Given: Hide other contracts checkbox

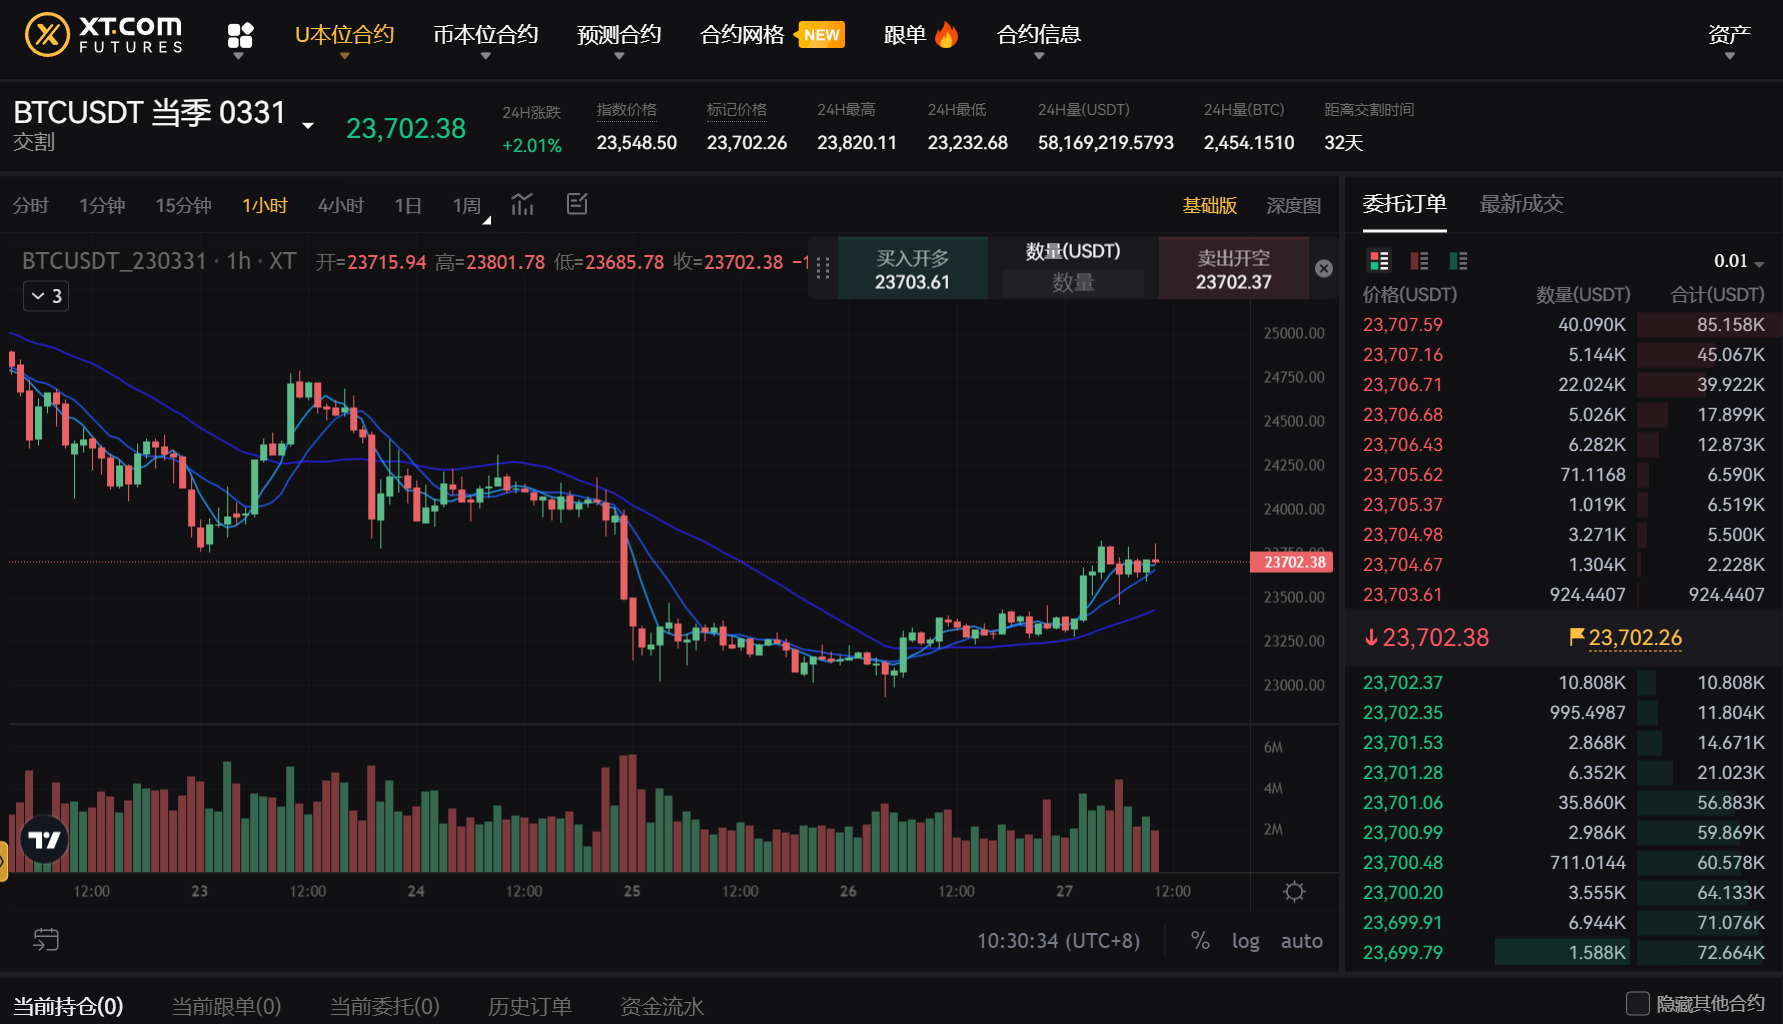Looking at the screenshot, I should (x=1637, y=1003).
